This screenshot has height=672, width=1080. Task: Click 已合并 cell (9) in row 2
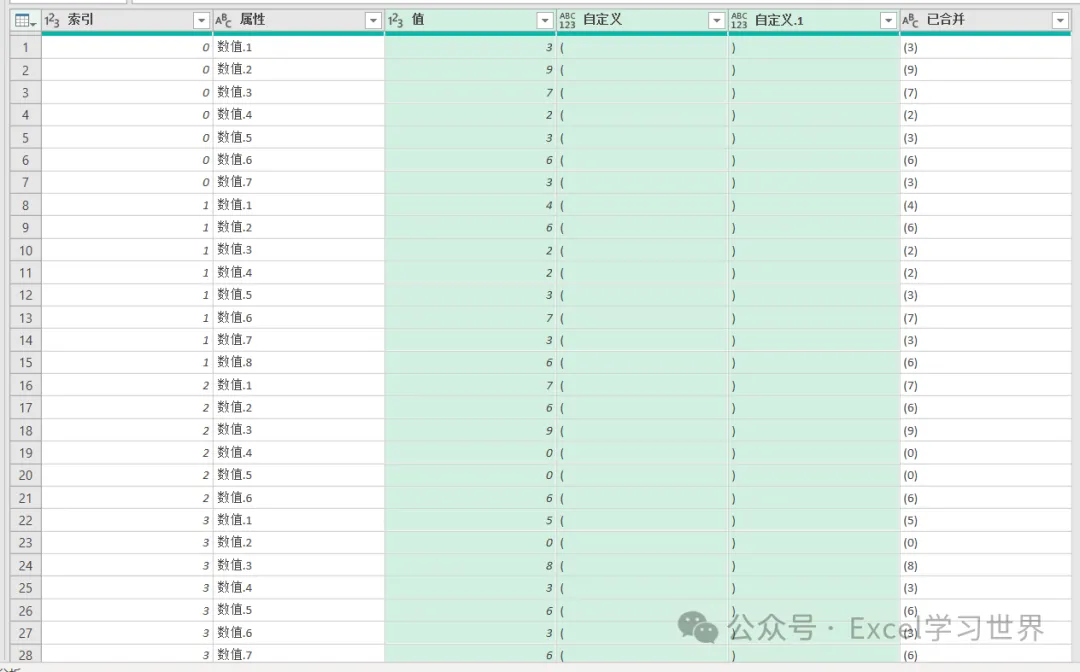click(985, 70)
